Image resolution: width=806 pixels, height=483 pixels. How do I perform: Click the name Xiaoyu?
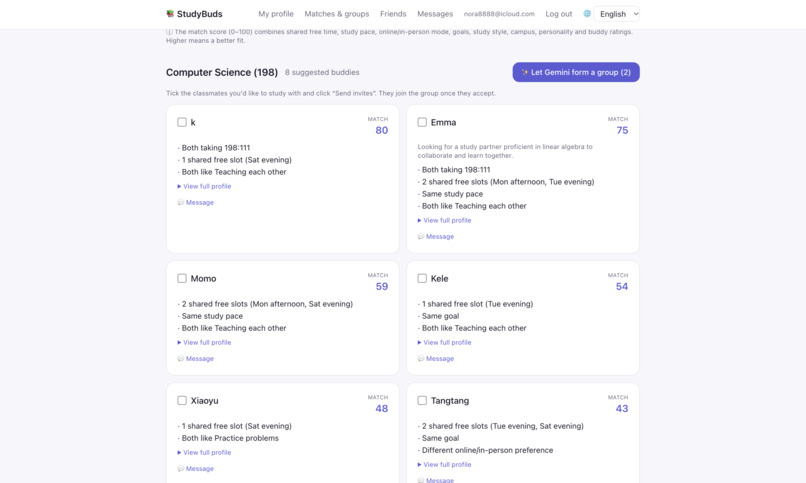pyautogui.click(x=205, y=401)
